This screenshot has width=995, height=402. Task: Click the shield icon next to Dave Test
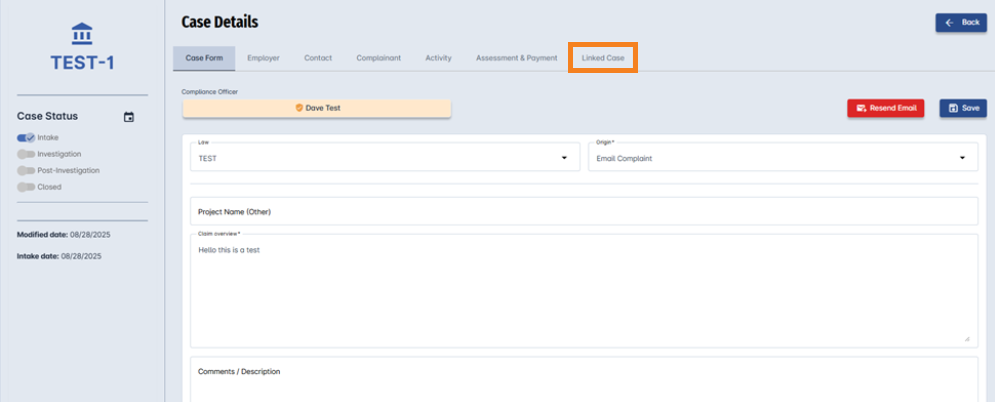coord(299,108)
